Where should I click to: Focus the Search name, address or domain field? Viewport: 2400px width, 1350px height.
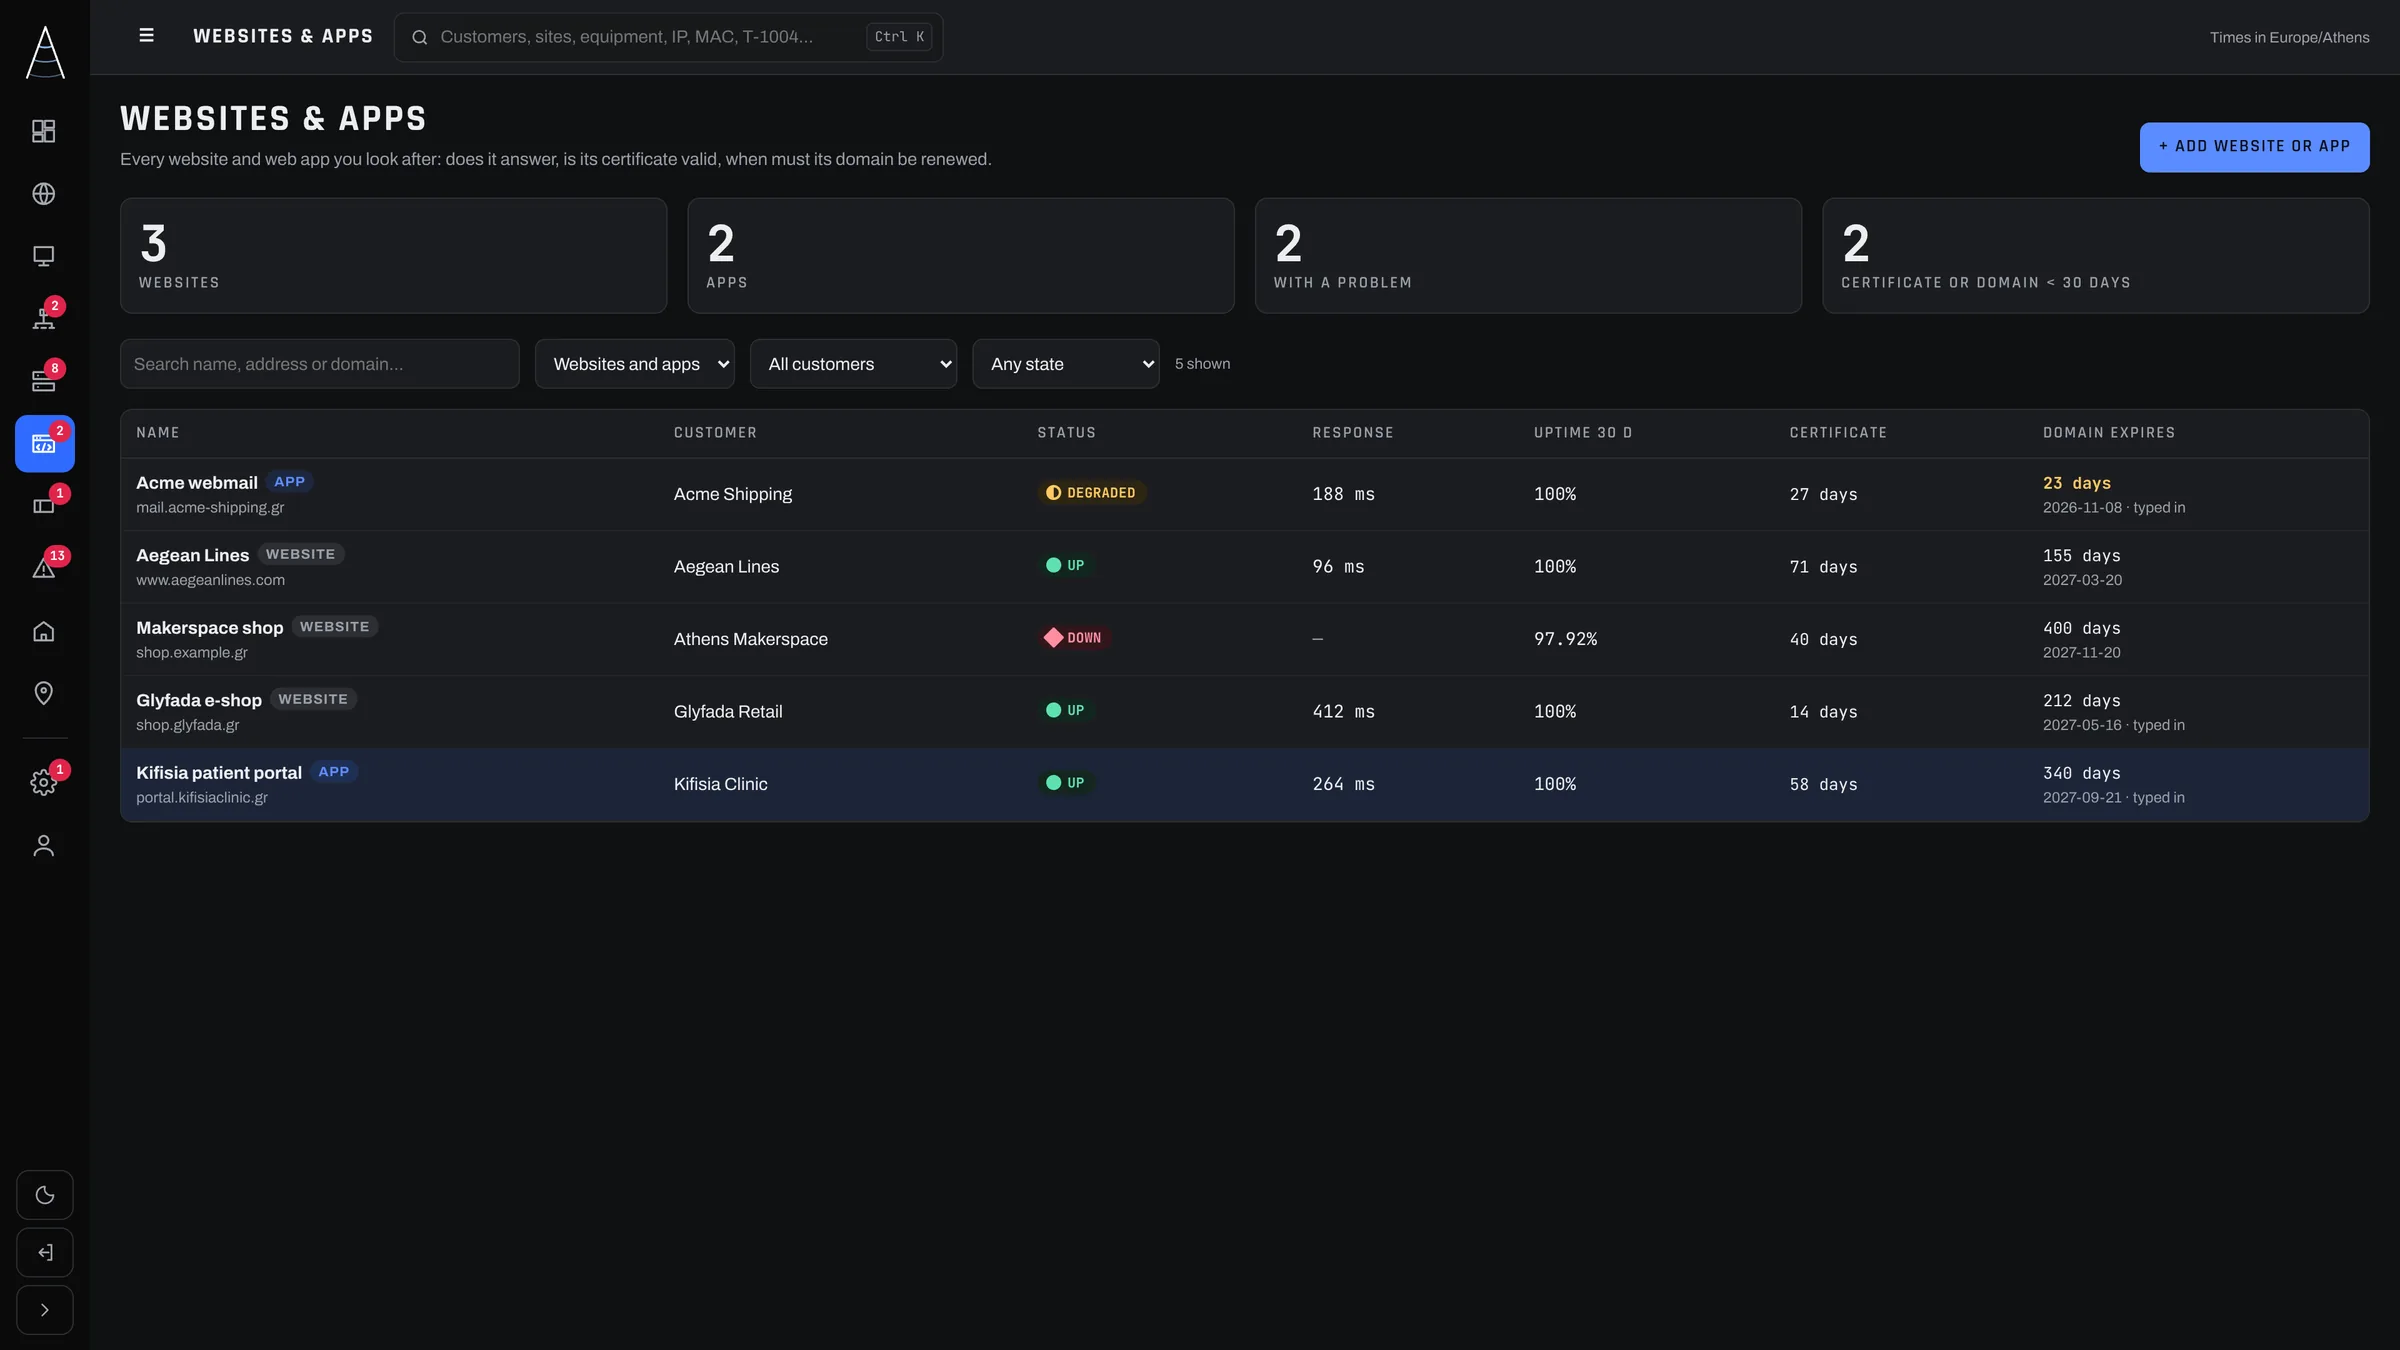(320, 364)
